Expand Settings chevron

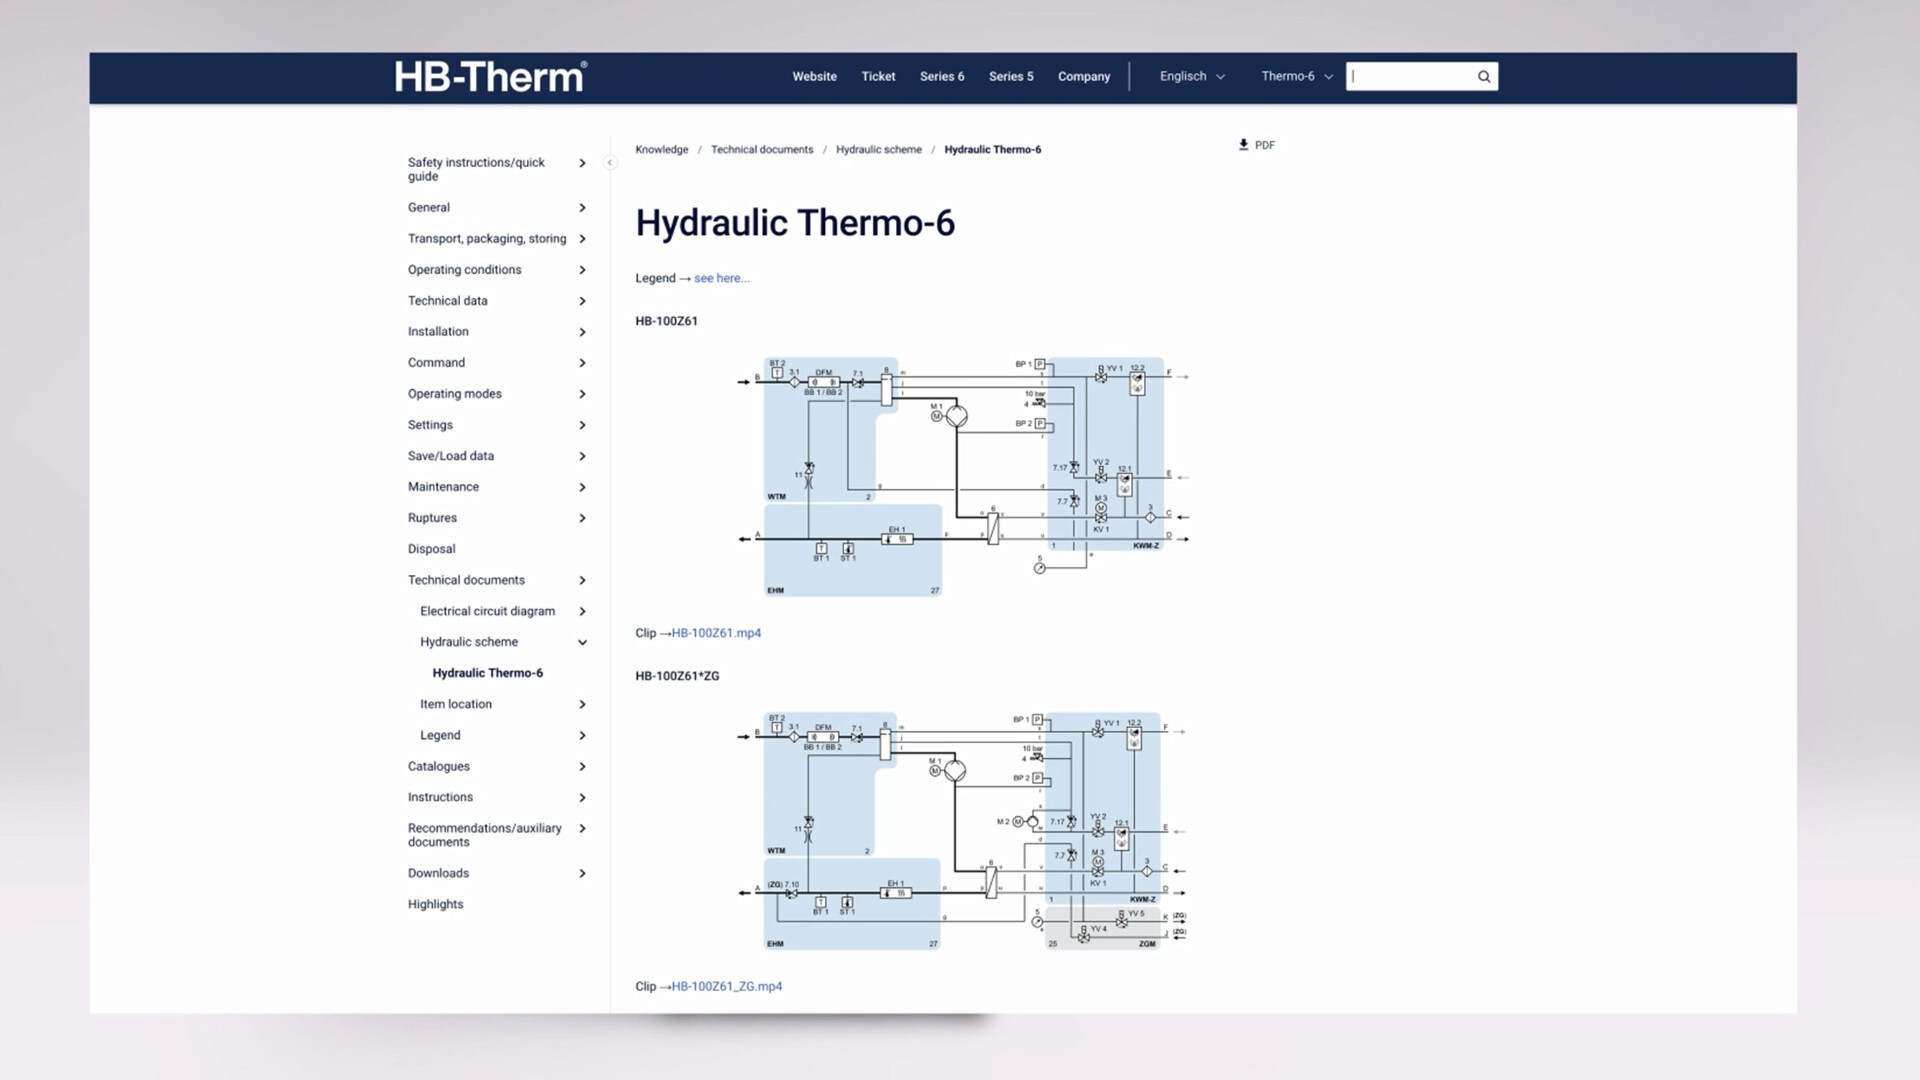(582, 425)
